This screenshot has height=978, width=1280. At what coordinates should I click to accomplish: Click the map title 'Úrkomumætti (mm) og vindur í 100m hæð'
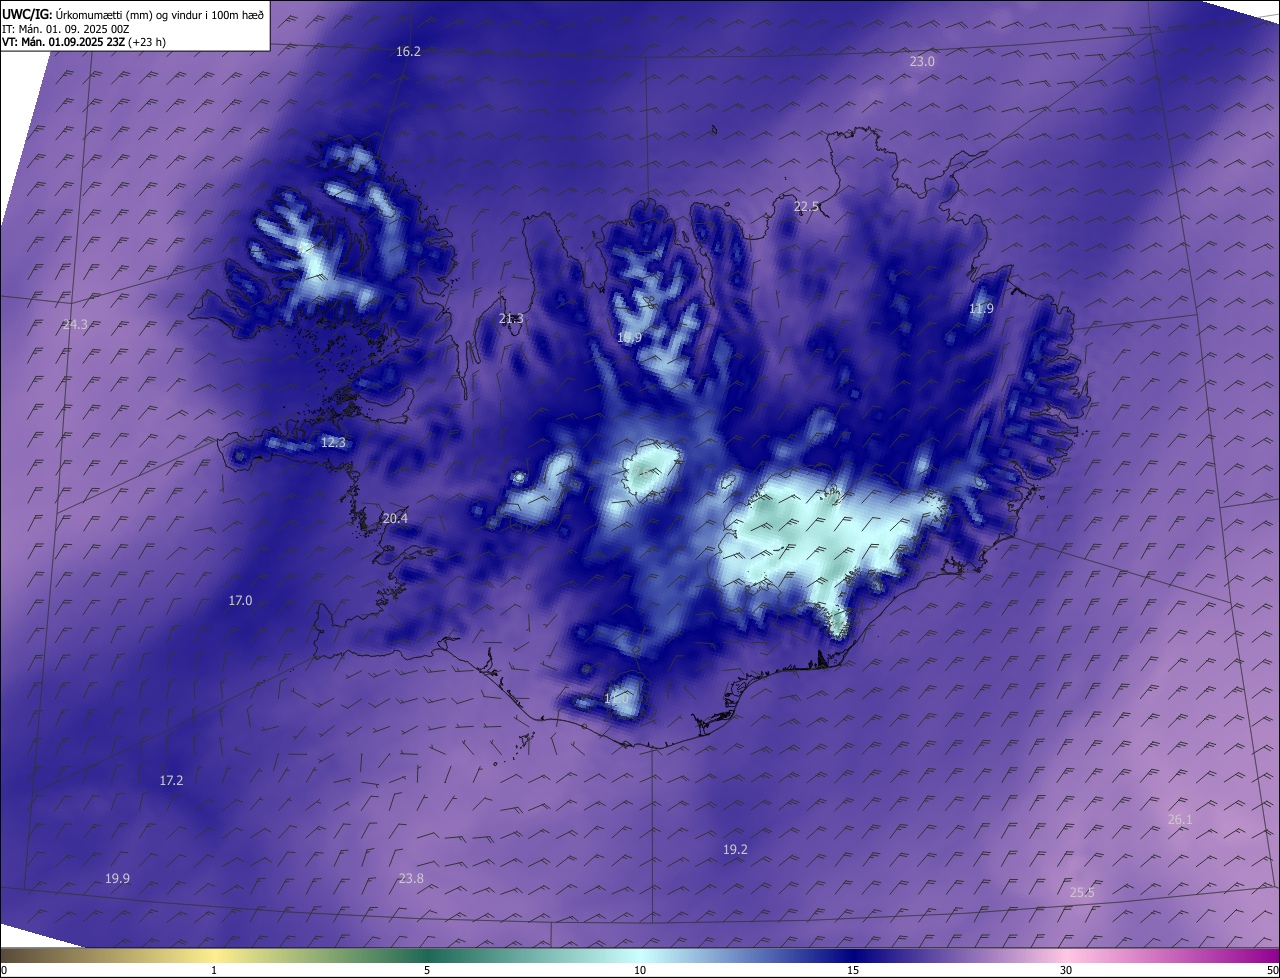pos(160,14)
